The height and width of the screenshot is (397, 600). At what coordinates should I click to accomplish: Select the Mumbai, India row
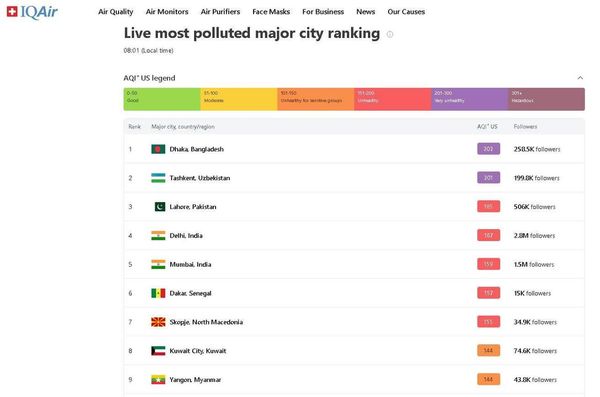tap(354, 264)
